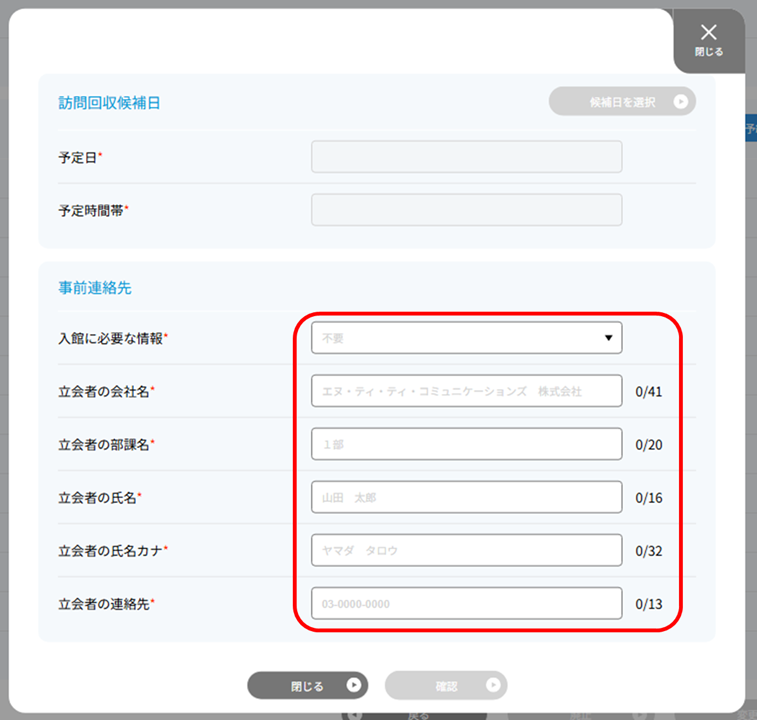Click the 確認 button
This screenshot has width=757, height=720.
click(x=446, y=685)
